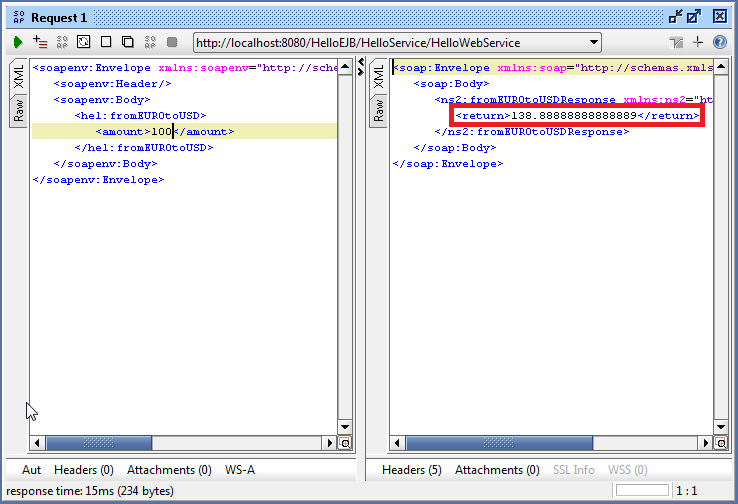Image resolution: width=738 pixels, height=504 pixels.
Task: Open request Headers (0) tab
Action: pyautogui.click(x=83, y=469)
